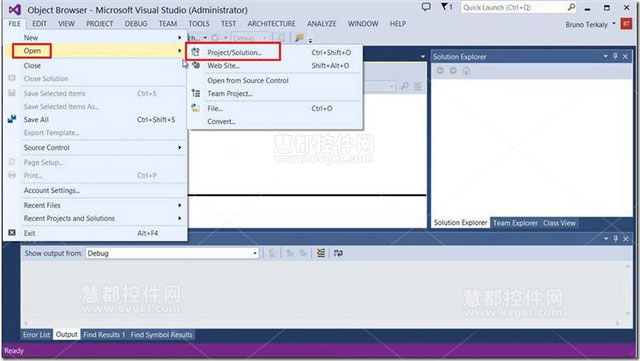Pin the Solution Explorer panel
640x361 pixels.
(x=615, y=56)
